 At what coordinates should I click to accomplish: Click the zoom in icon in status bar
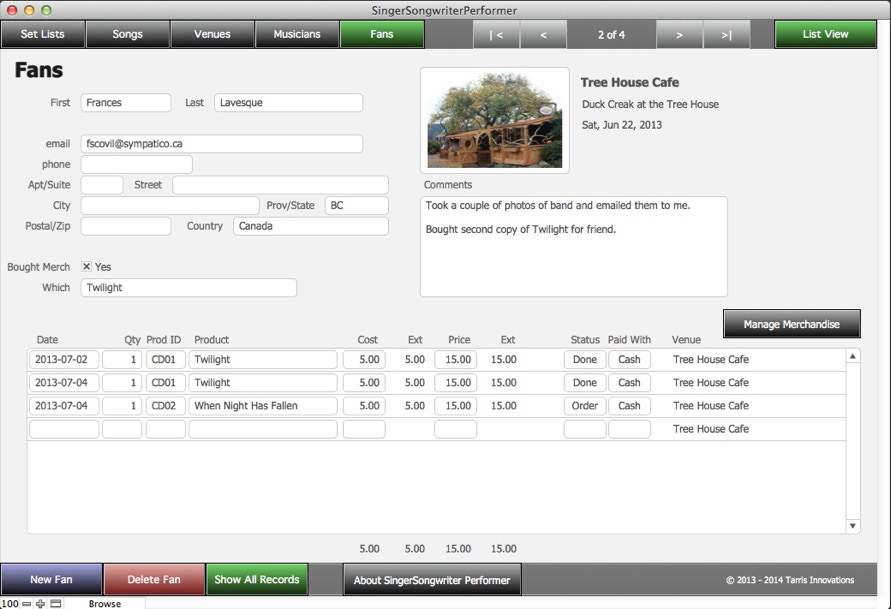tap(40, 603)
